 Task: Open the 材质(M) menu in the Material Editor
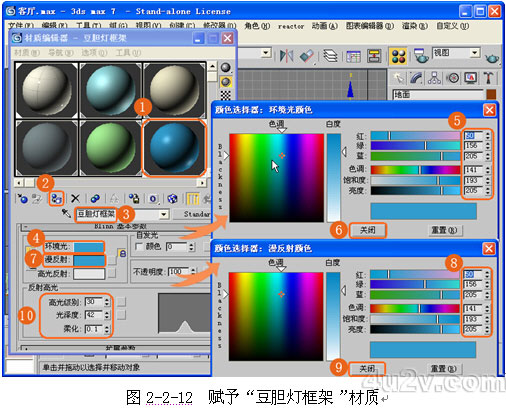point(27,53)
